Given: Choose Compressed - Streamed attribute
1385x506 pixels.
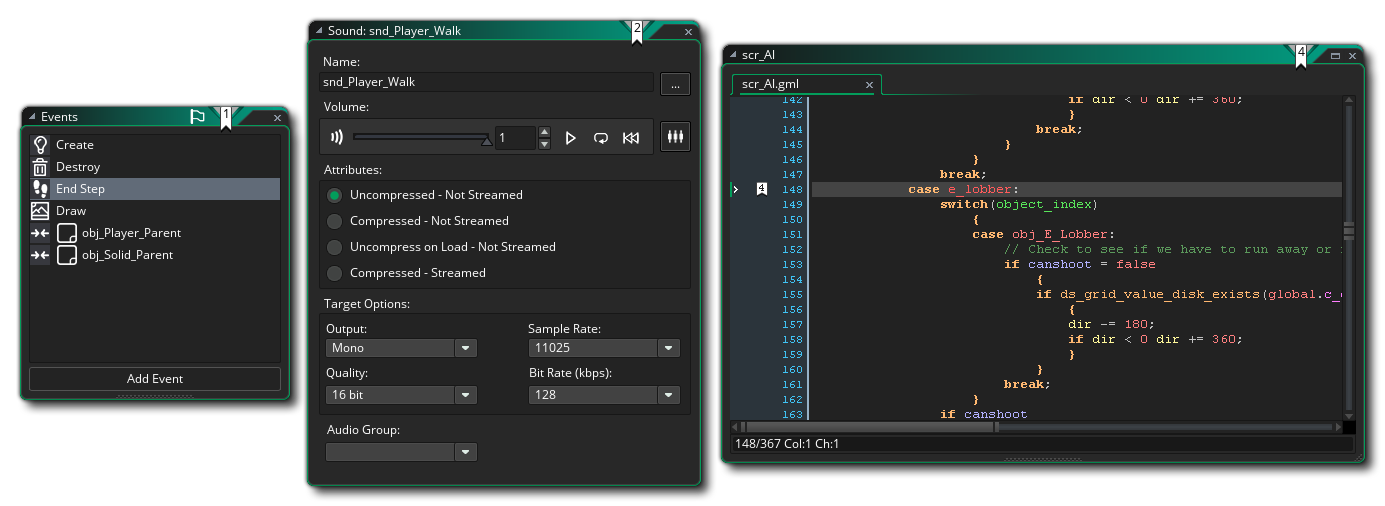Looking at the screenshot, I should 335,273.
